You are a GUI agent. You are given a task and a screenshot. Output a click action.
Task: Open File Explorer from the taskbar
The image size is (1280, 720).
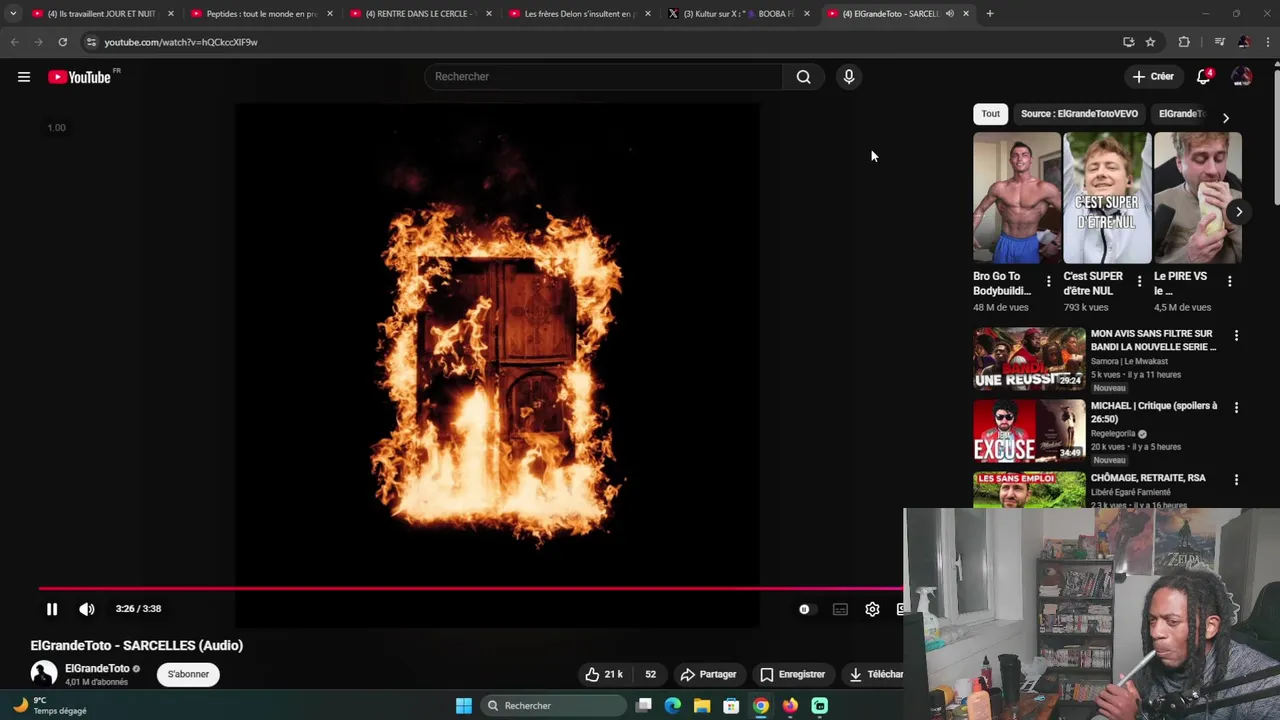(702, 706)
